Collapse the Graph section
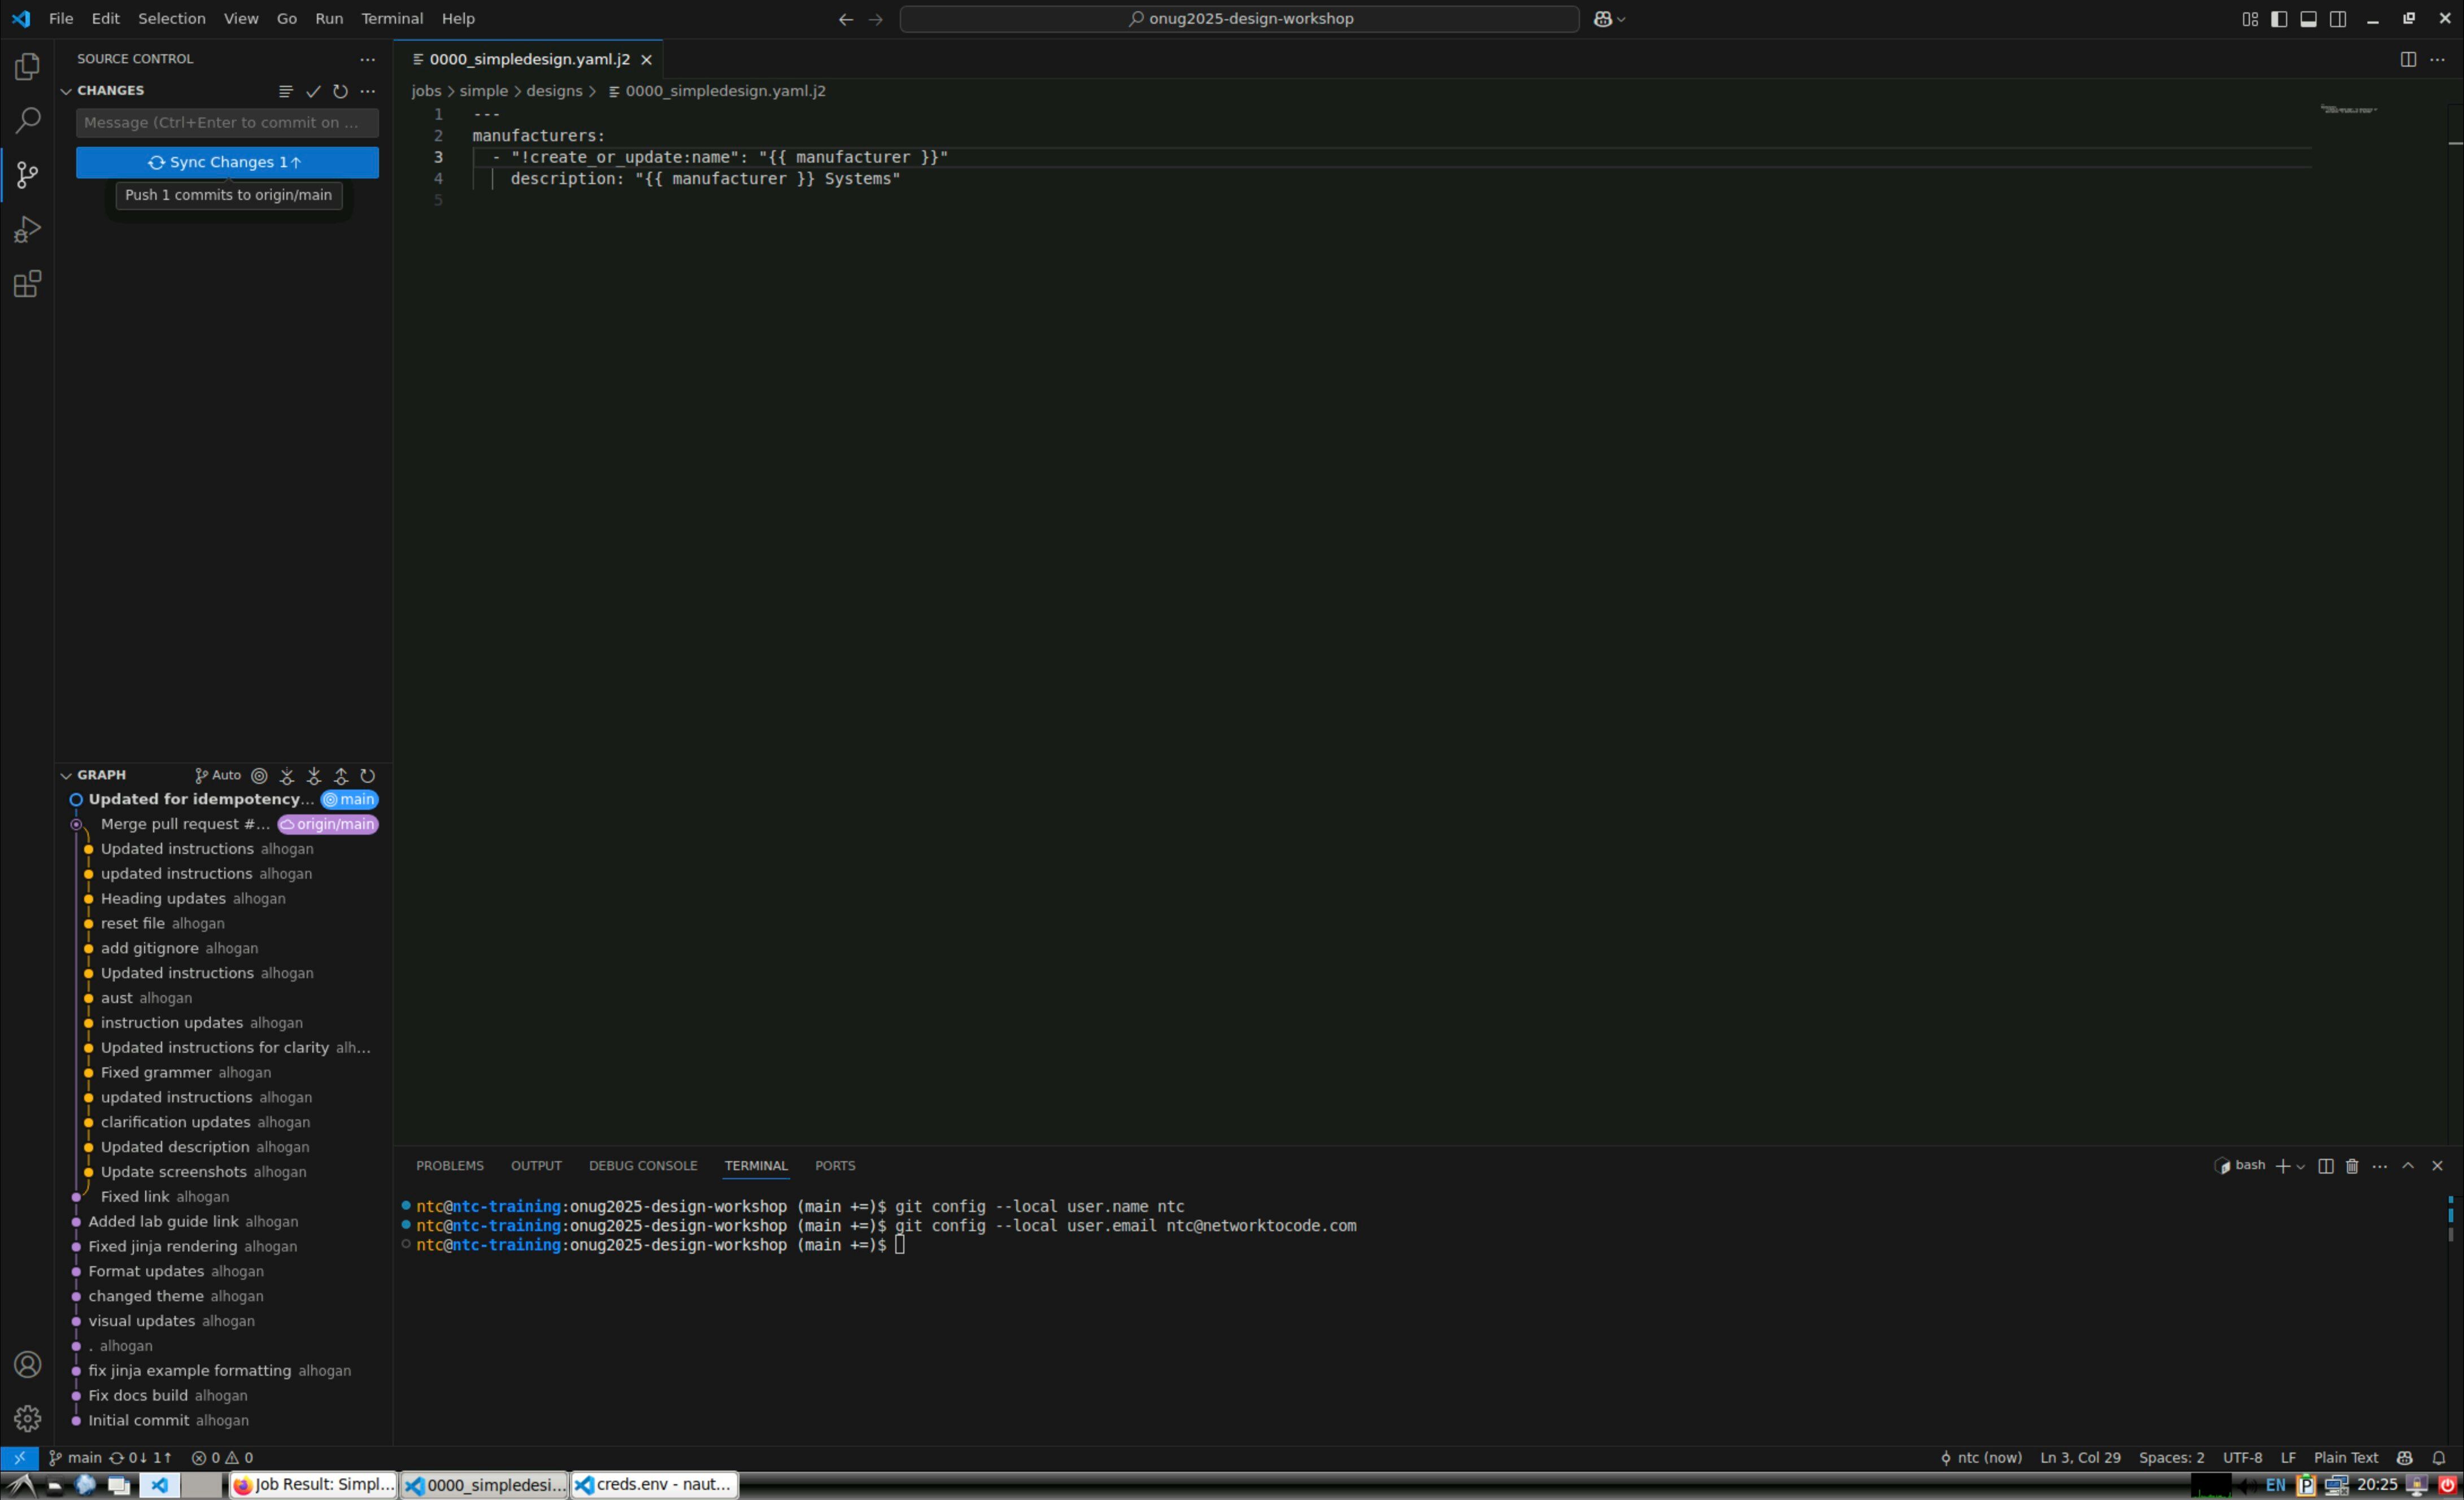Viewport: 2464px width, 1500px height. click(66, 776)
